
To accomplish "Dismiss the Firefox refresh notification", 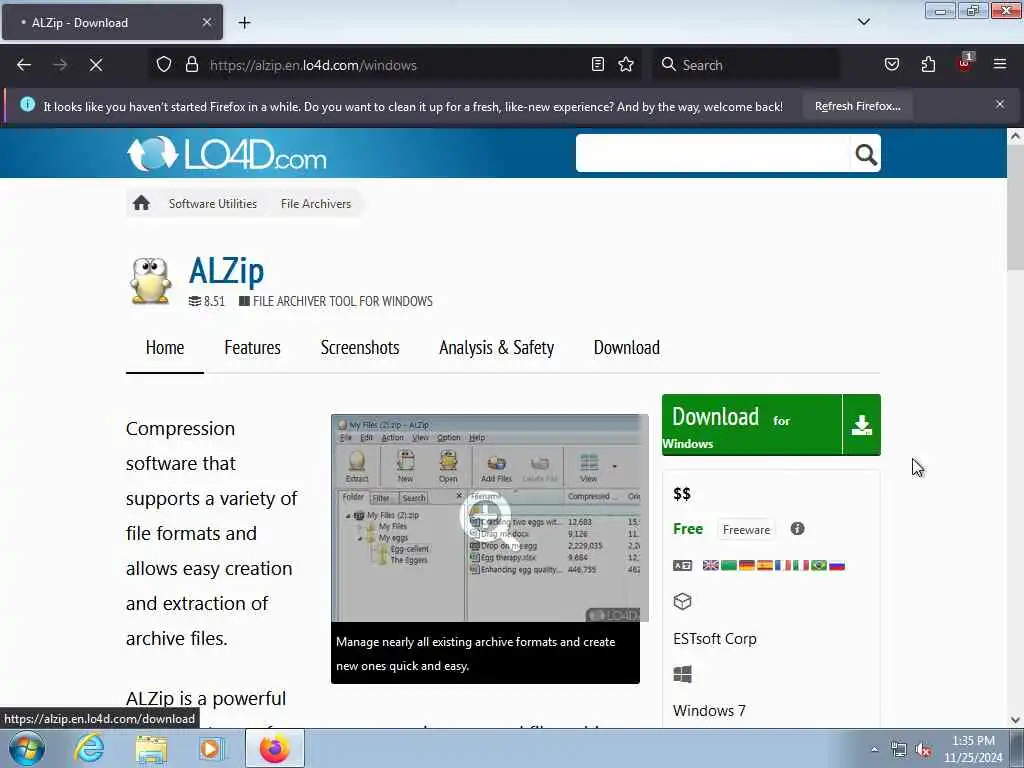I will pos(999,104).
